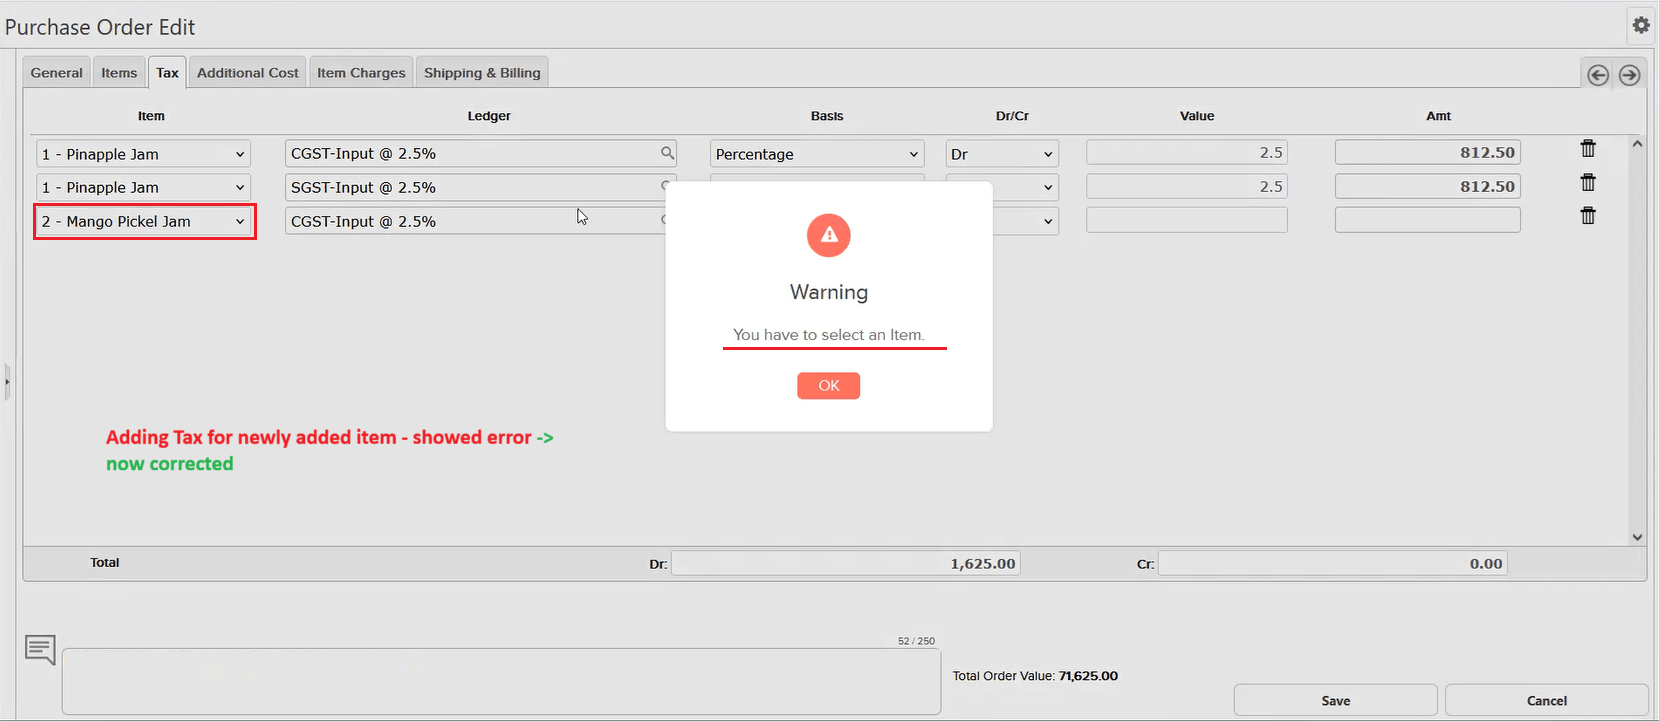The image size is (1659, 722).
Task: Open the Dr/Cr dropdown in third row
Action: coord(1025,221)
